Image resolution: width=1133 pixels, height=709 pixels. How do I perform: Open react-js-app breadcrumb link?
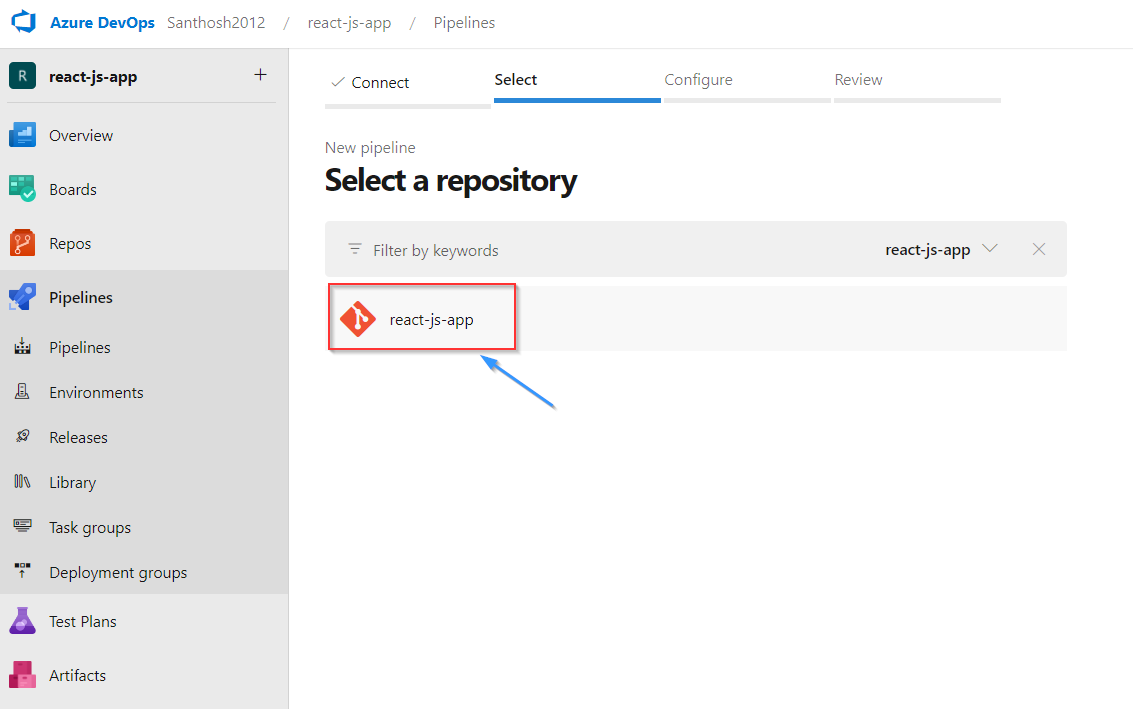coord(349,22)
